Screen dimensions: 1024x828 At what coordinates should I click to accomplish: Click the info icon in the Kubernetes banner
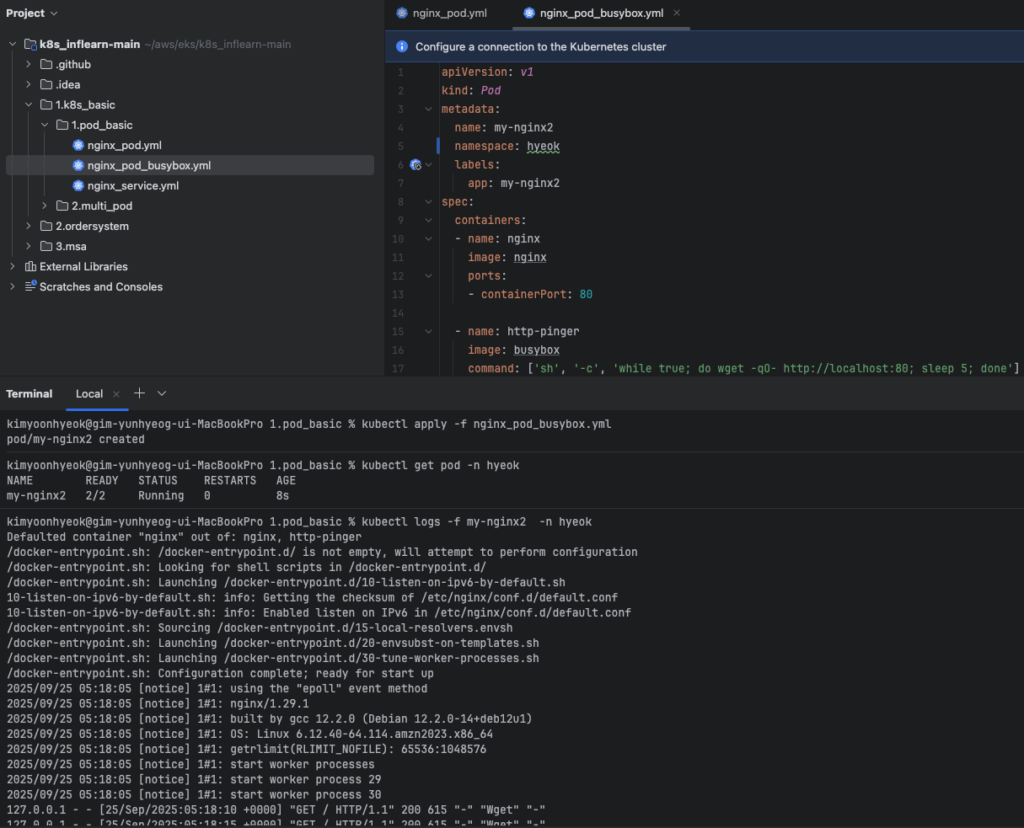pyautogui.click(x=402, y=46)
